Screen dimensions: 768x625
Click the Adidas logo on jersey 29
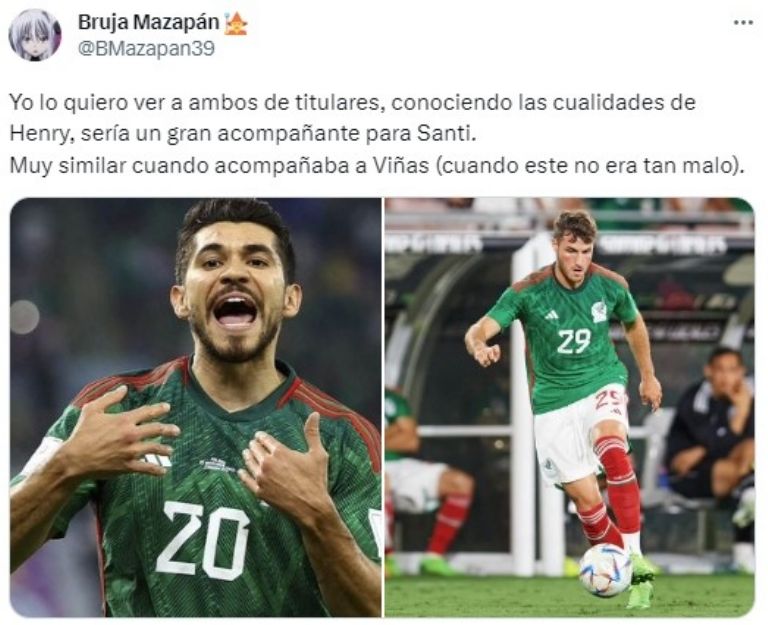(551, 315)
